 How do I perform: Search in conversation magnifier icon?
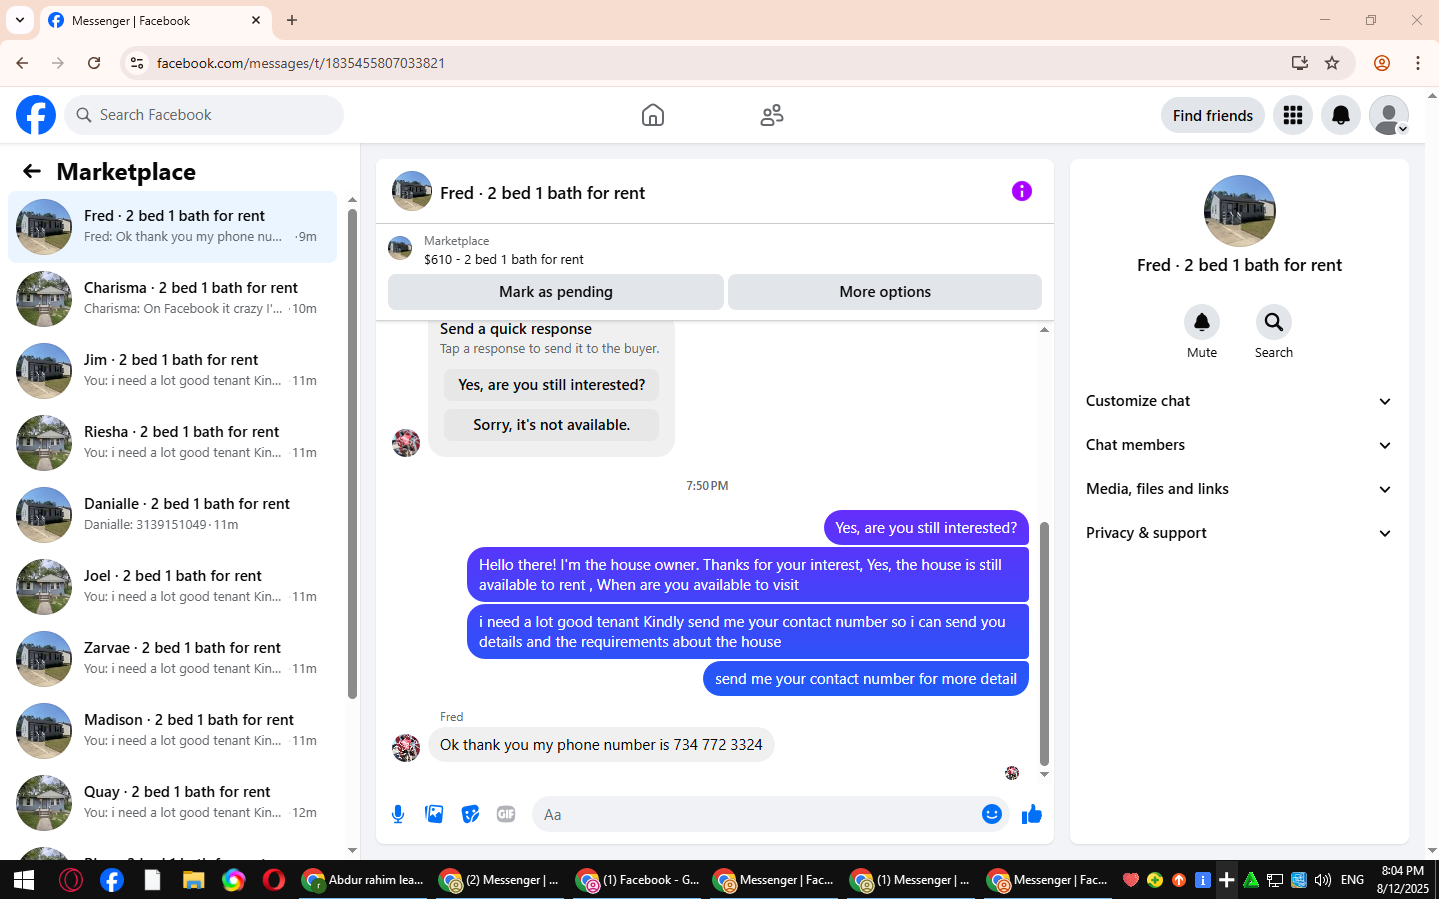(1273, 322)
